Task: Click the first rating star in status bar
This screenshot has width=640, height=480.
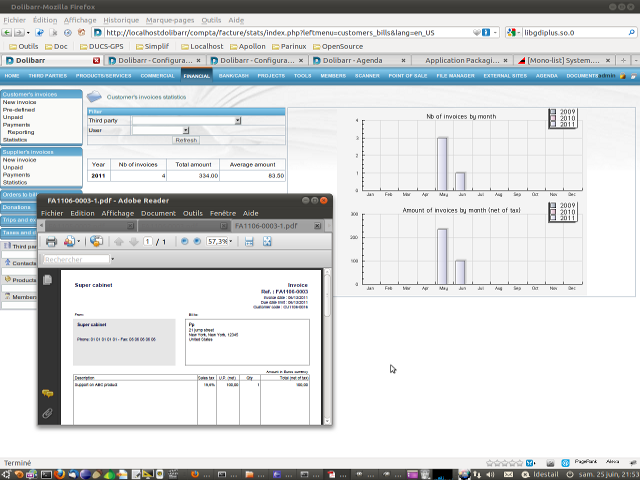Action: pos(489,463)
